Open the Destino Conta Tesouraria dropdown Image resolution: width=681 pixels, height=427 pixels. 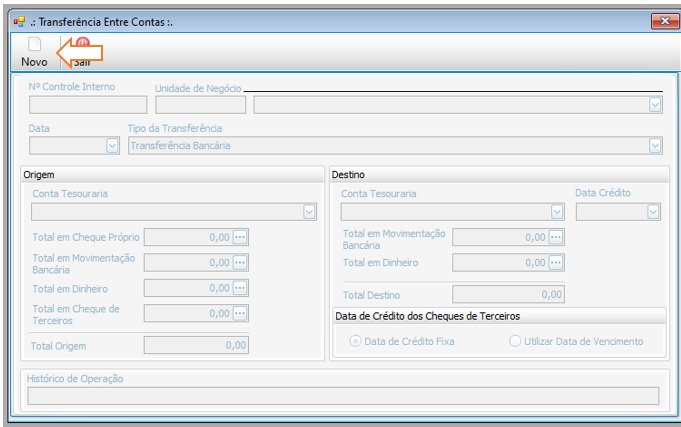(557, 212)
